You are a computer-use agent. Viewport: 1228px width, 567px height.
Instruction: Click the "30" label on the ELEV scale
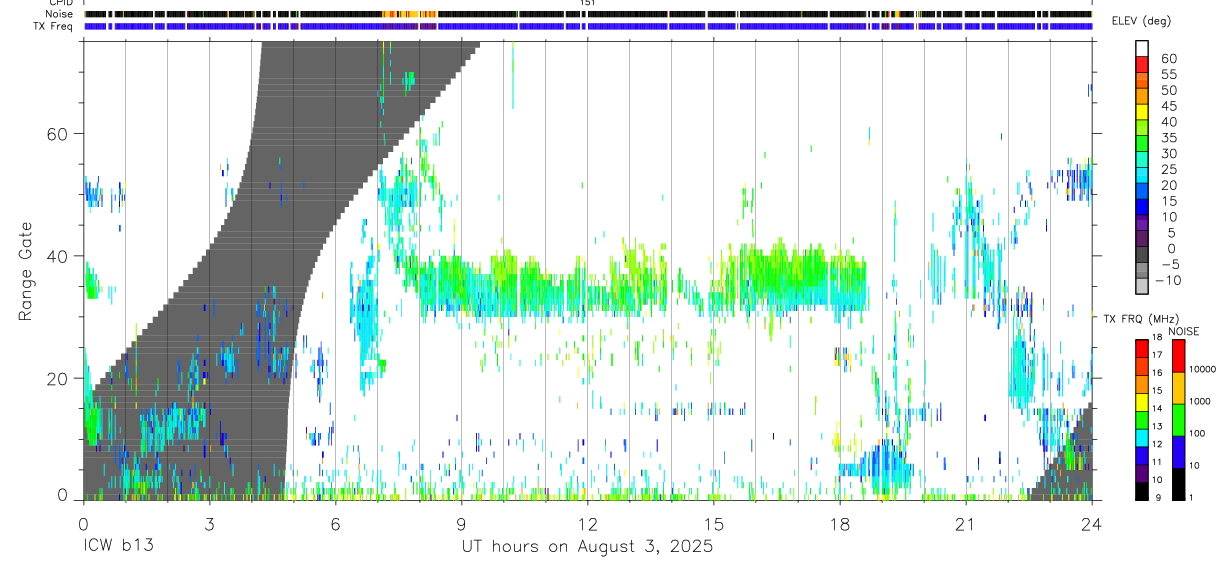coord(1168,154)
